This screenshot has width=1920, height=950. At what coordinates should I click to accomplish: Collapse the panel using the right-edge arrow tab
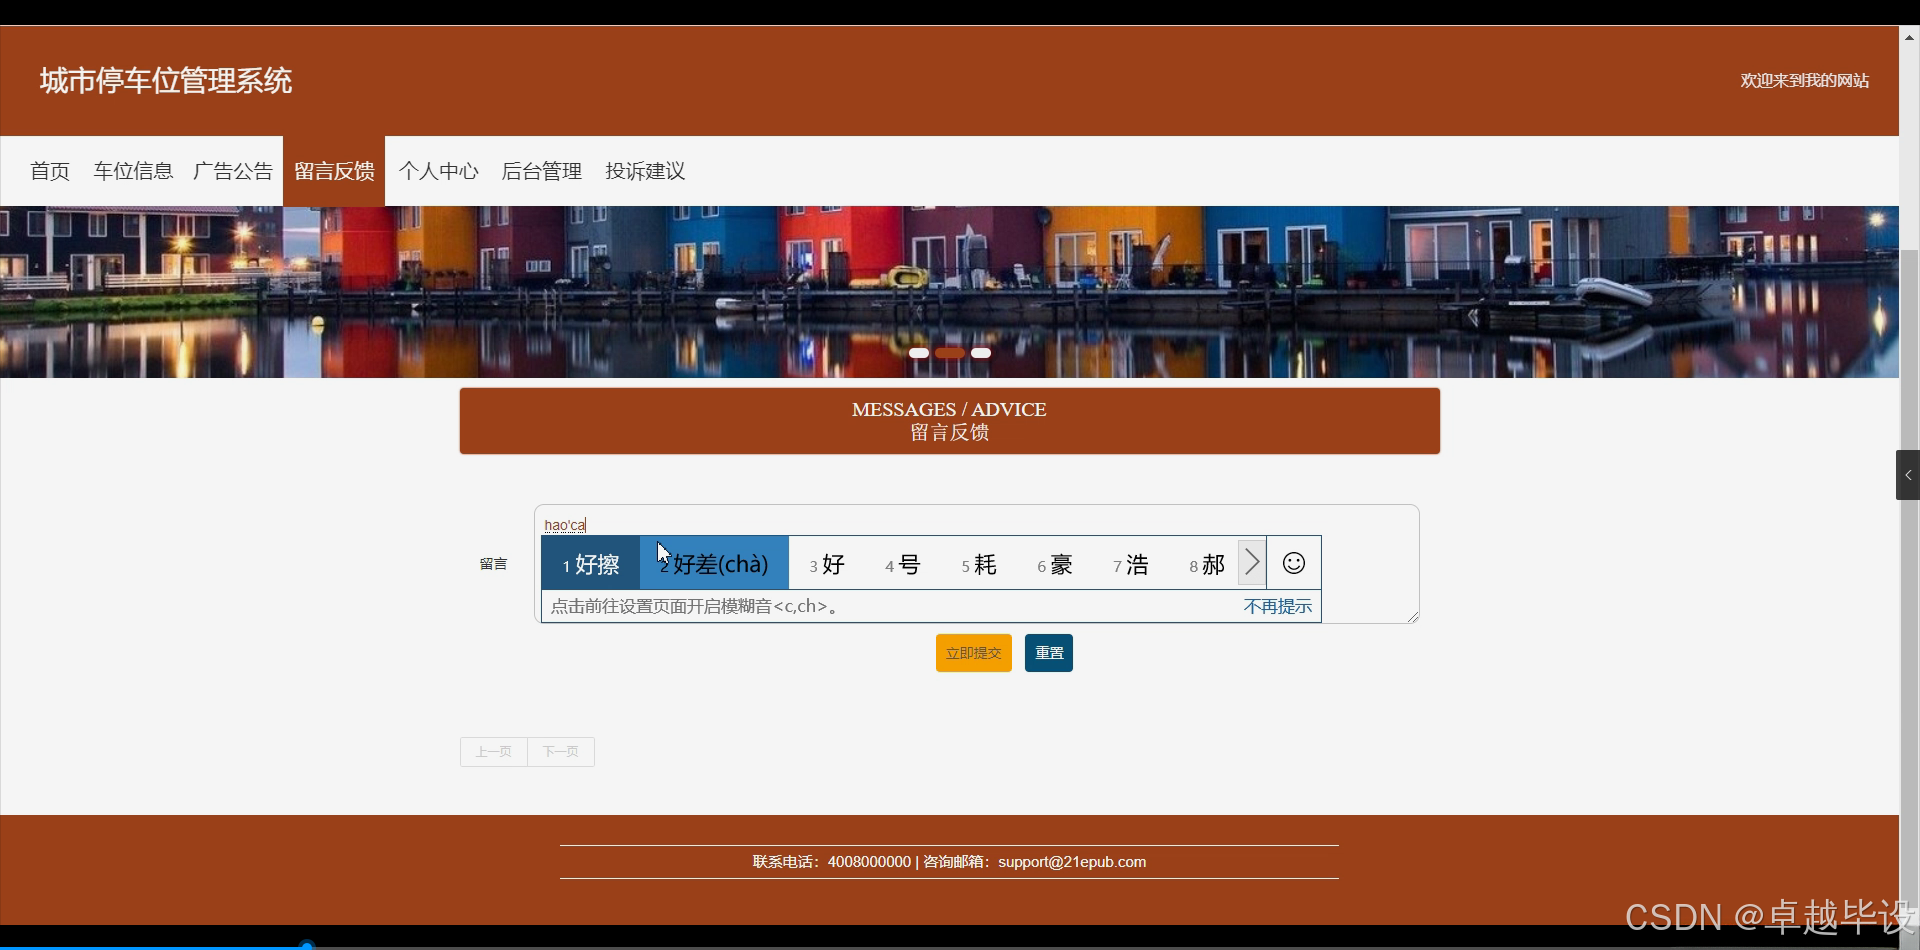point(1907,474)
